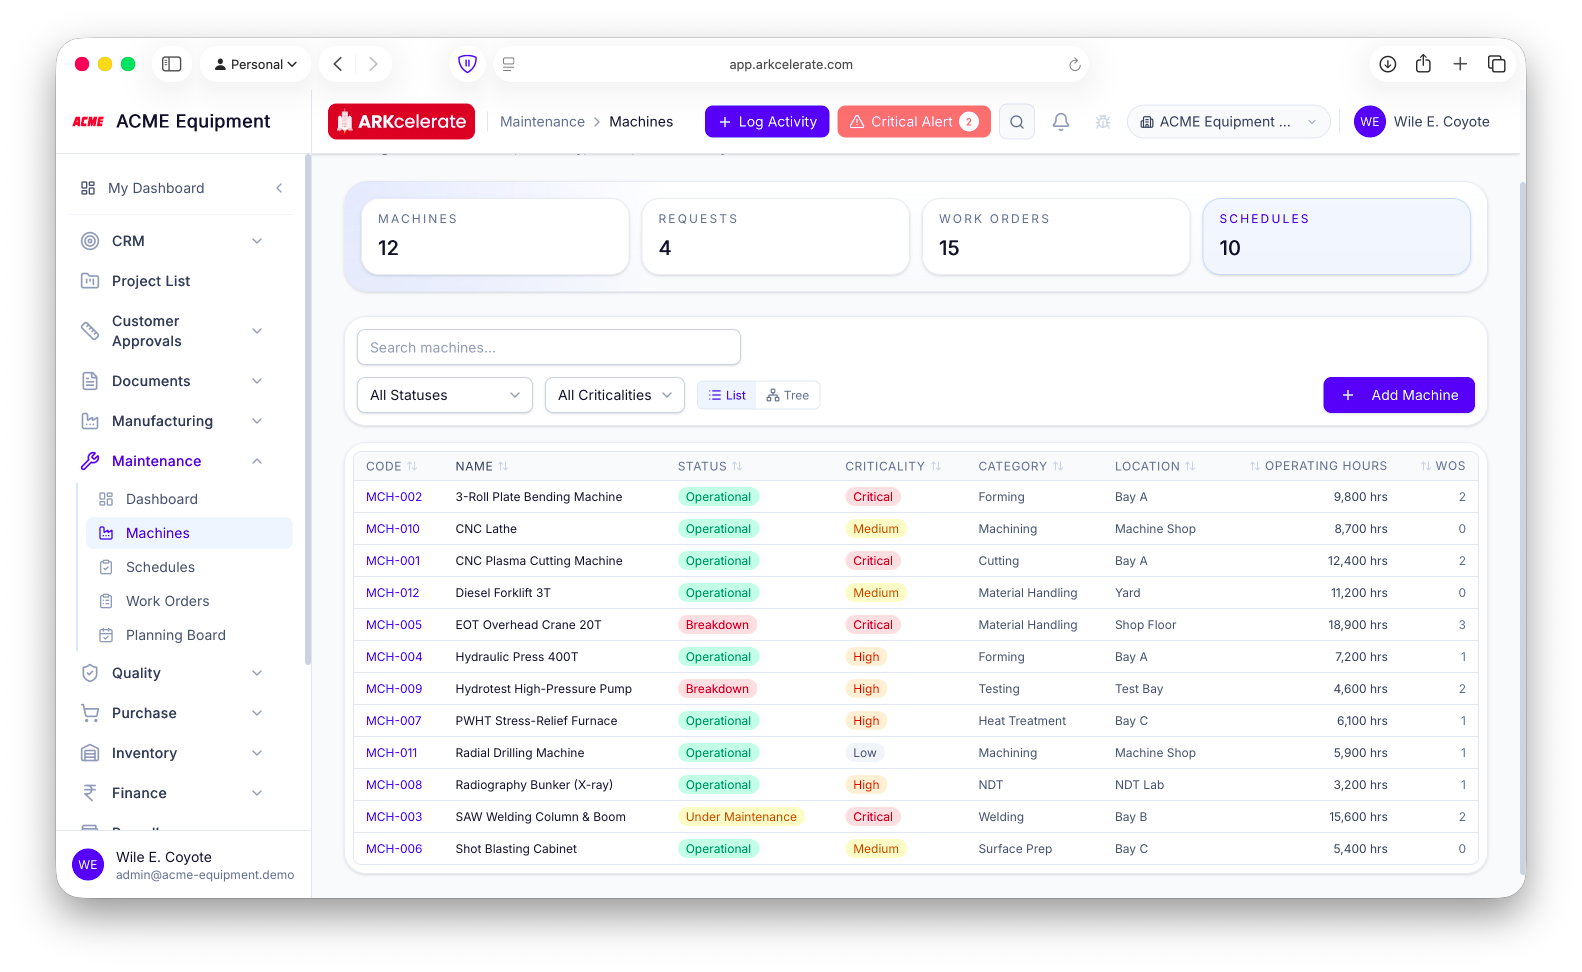Collapse the sidebar using My Dashboard chevron
The width and height of the screenshot is (1582, 972).
point(279,188)
